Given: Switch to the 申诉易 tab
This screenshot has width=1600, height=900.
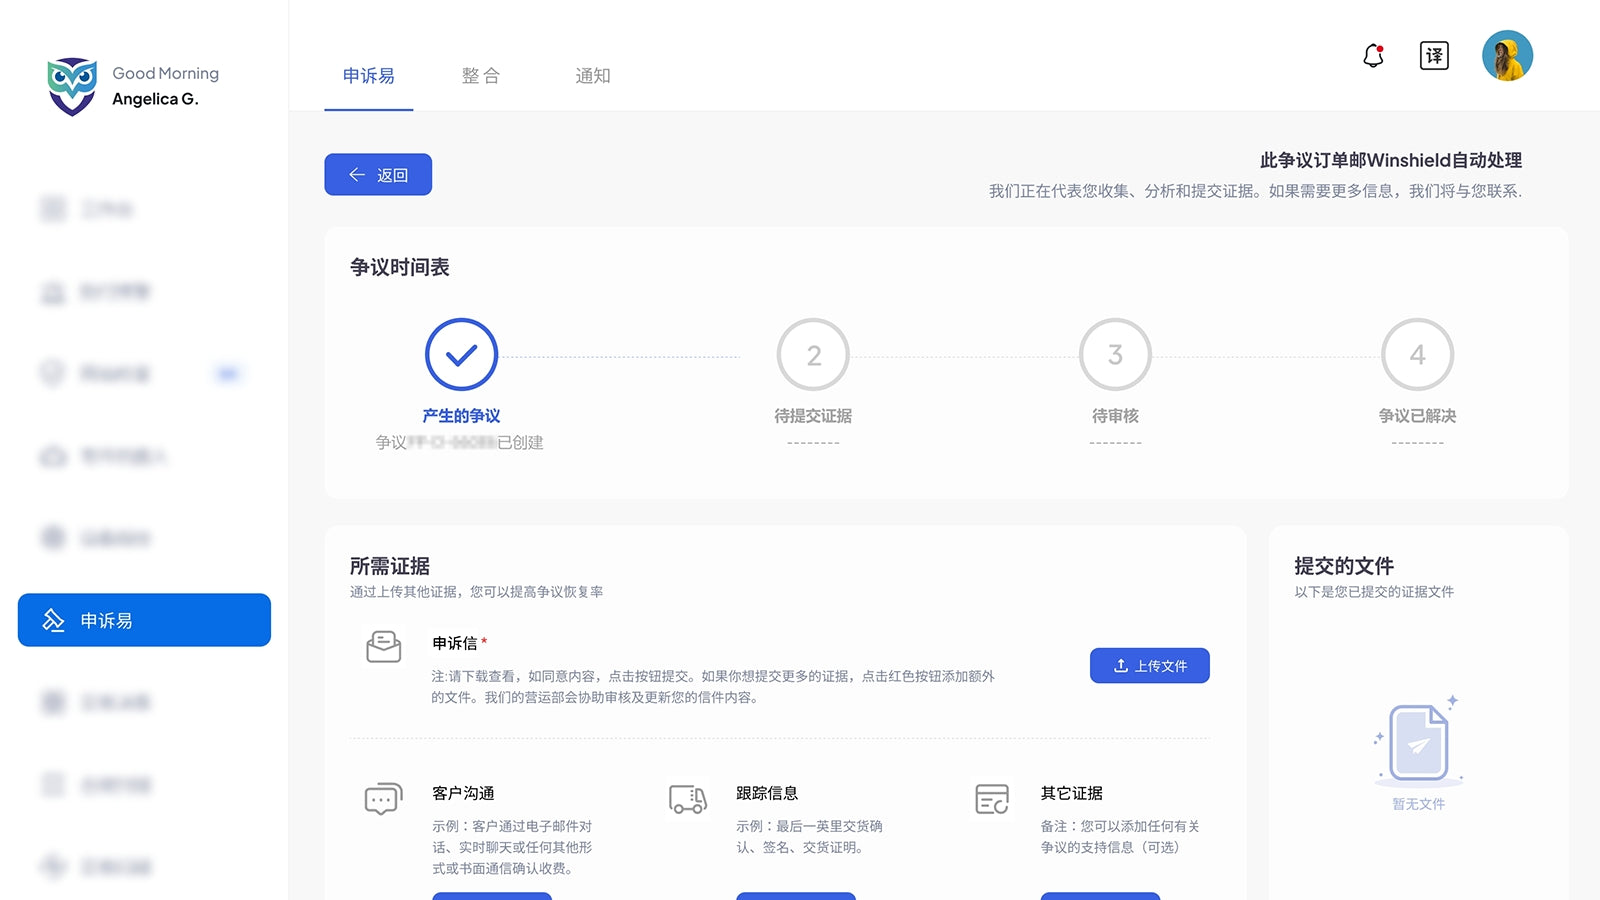Looking at the screenshot, I should [368, 76].
